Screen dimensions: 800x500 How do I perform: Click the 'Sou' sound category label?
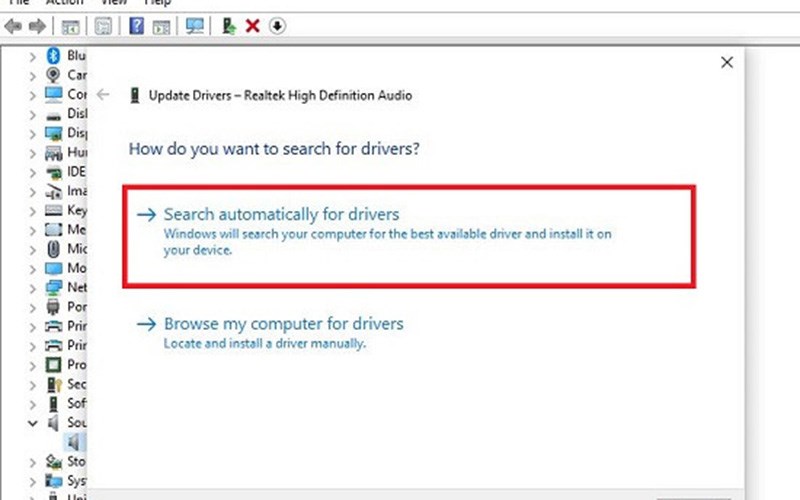[x=77, y=422]
